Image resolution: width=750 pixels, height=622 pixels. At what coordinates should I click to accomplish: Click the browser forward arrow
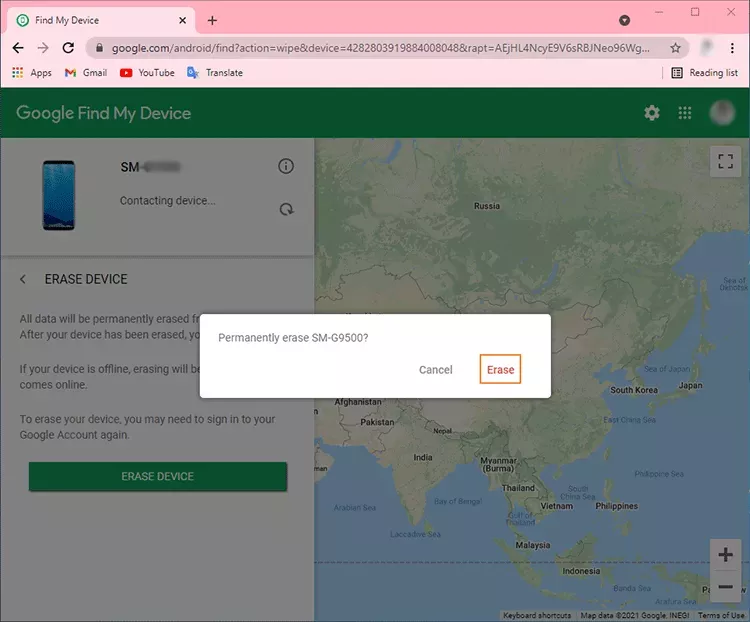point(43,48)
